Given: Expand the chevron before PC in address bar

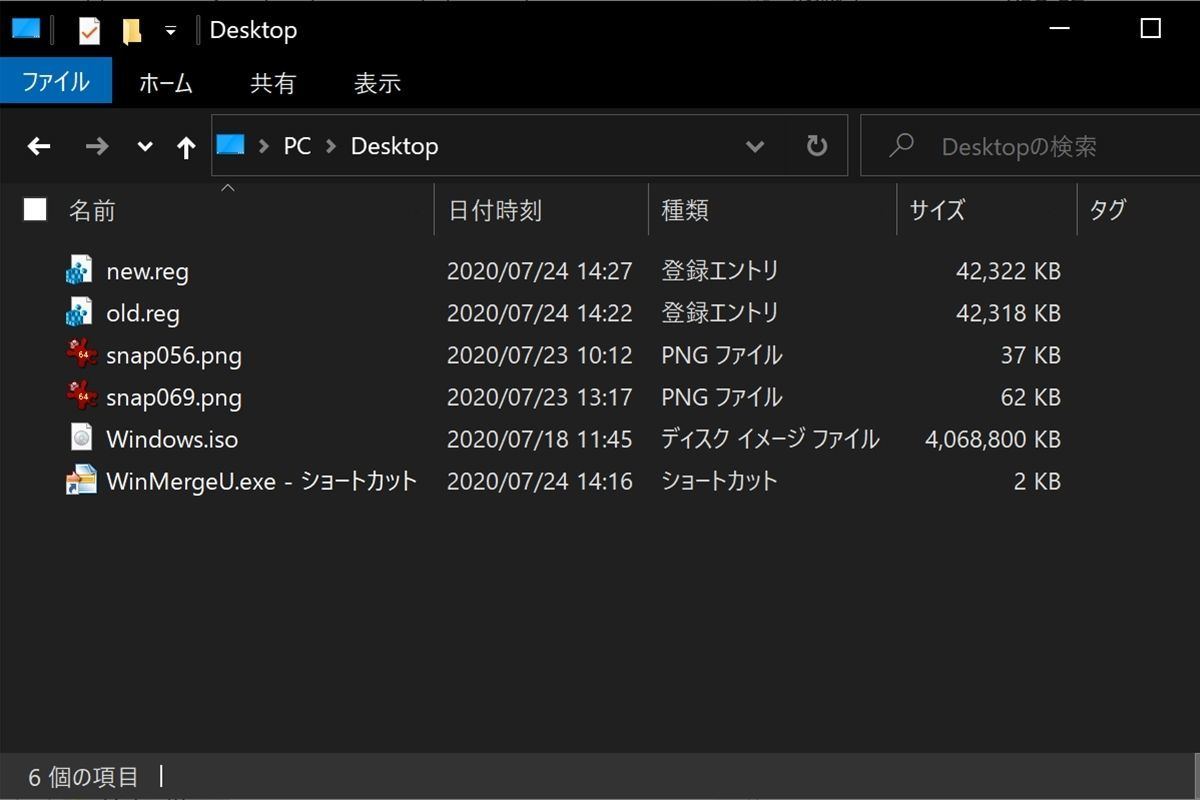Looking at the screenshot, I should tap(264, 146).
